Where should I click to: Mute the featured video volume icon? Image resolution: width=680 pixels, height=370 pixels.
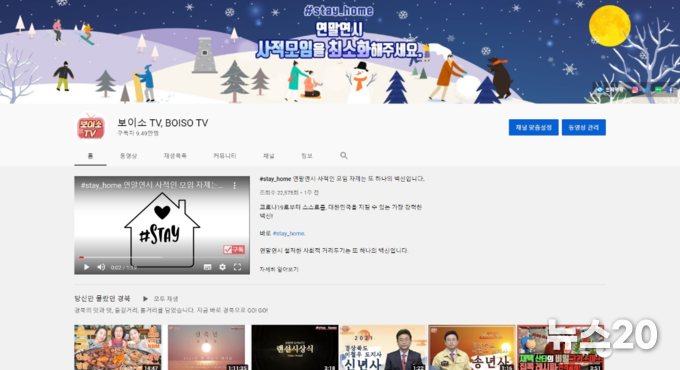[101, 267]
